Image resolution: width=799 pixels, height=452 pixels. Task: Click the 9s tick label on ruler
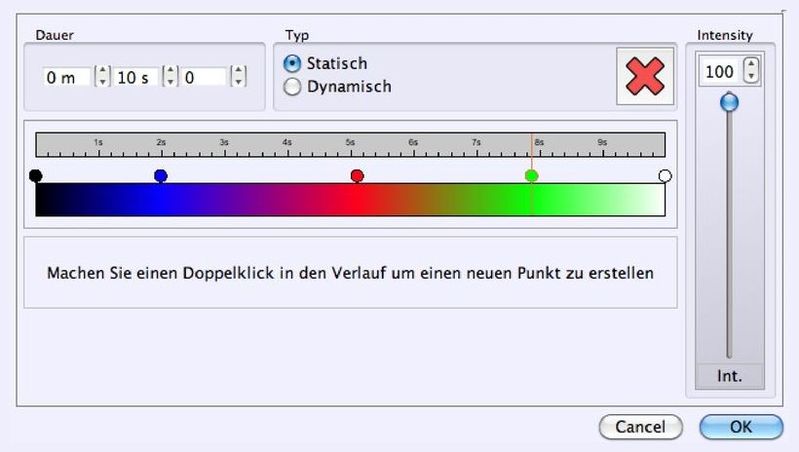click(x=602, y=142)
